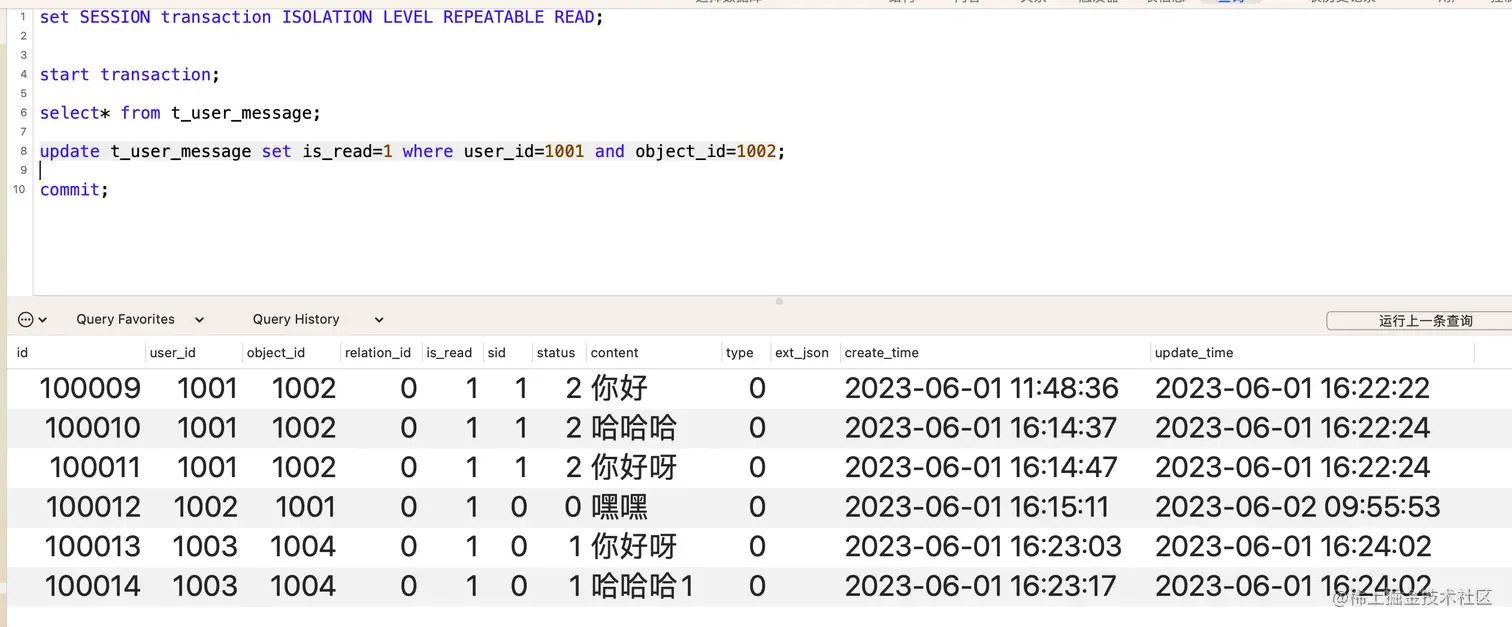Click object_id 1004 in row 100014
1512x627 pixels.
pos(303,585)
